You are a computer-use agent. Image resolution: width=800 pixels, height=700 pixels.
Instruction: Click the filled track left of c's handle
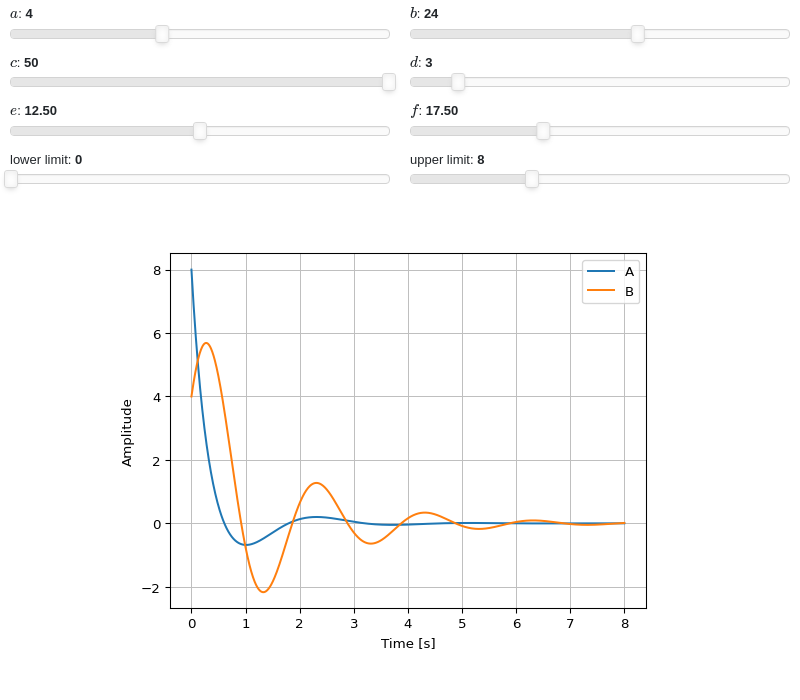point(196,82)
